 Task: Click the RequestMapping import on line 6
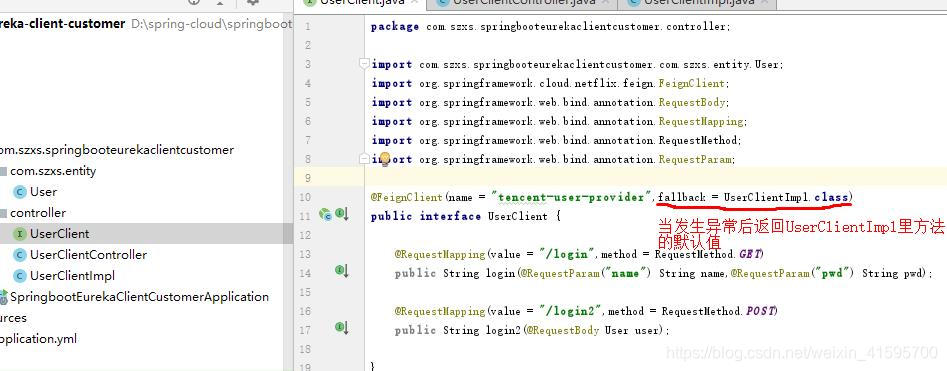(559, 121)
